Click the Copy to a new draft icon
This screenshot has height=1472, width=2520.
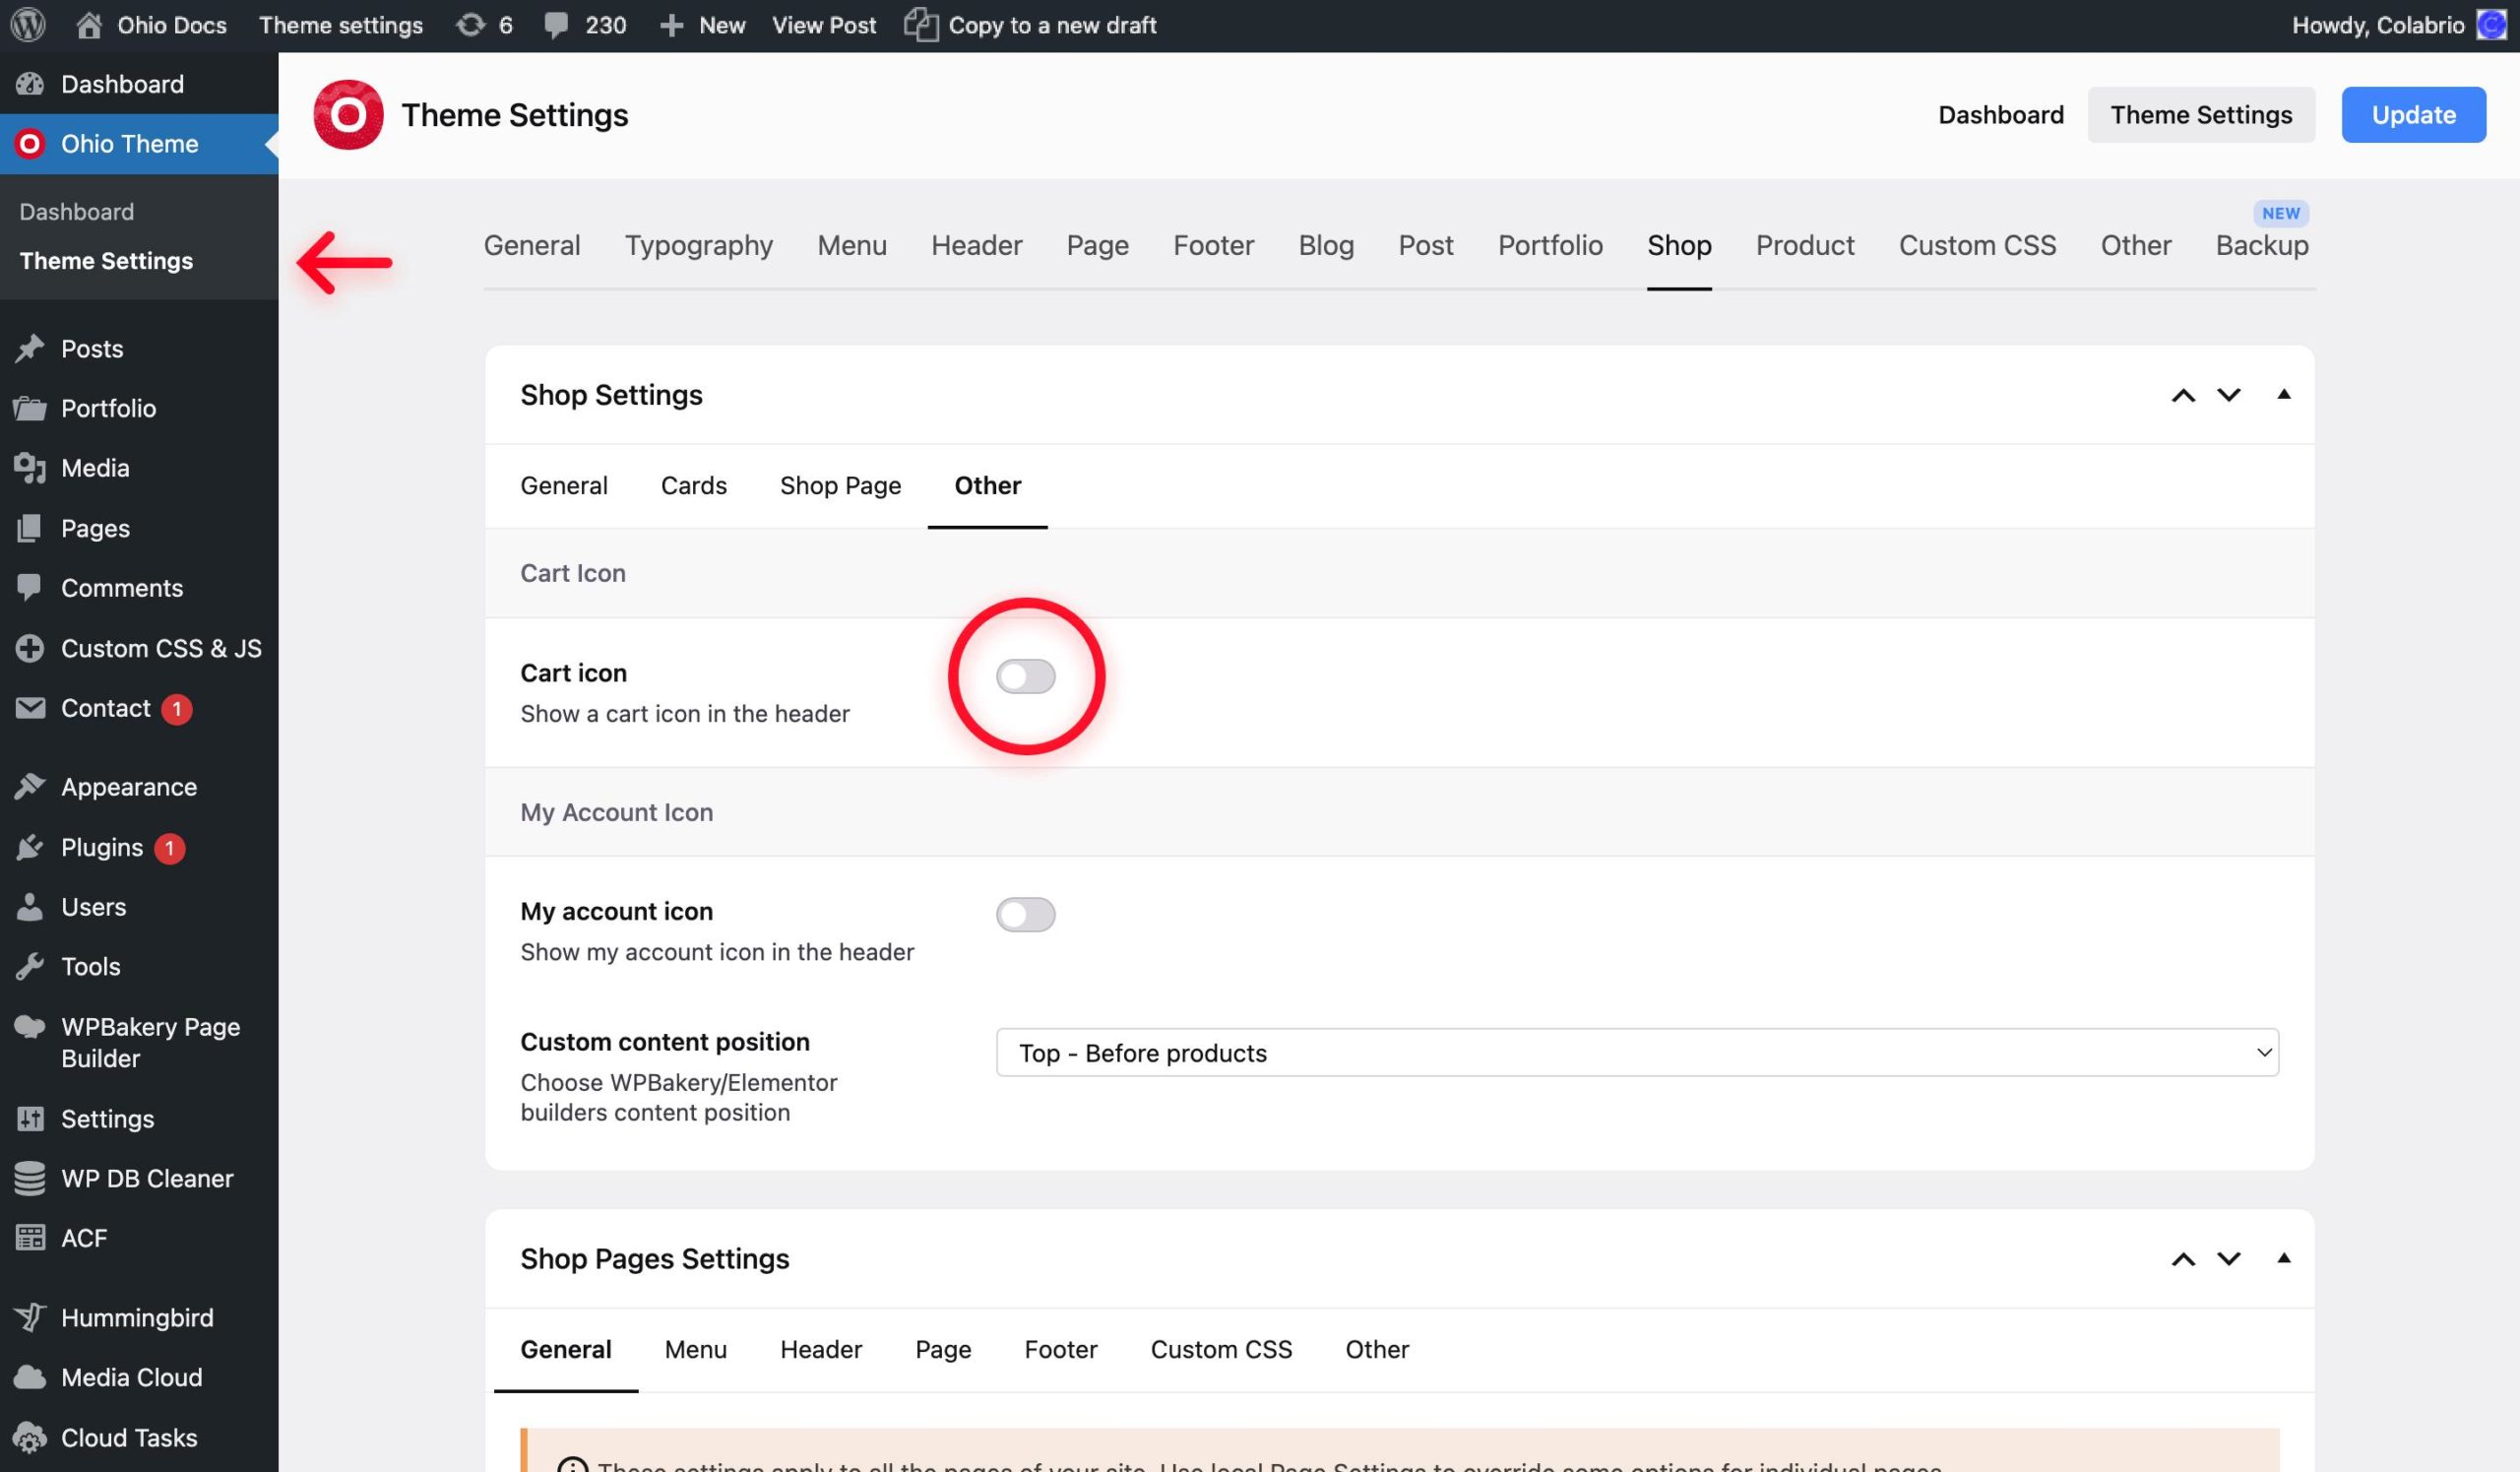[x=921, y=25]
